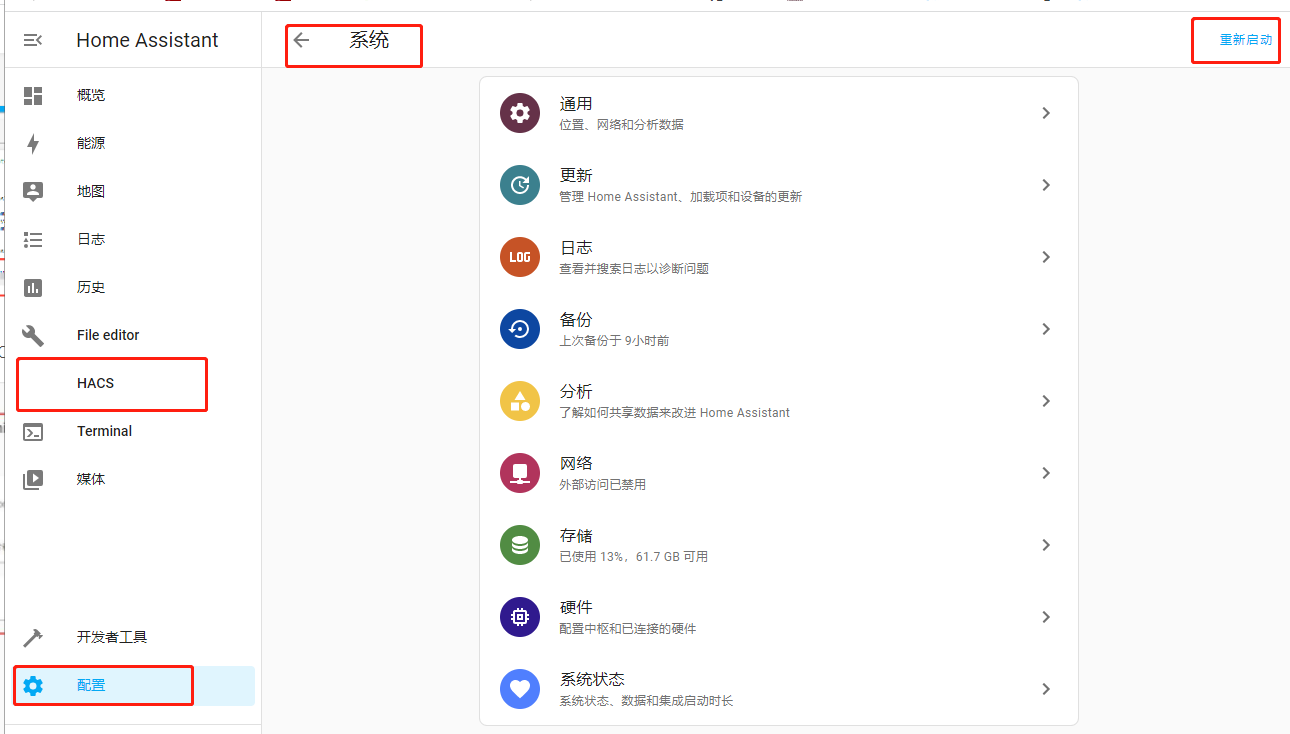Click 已使用 13%,61.7 GB 可用 text
Viewport: 1290px width, 734px height.
[x=633, y=557]
